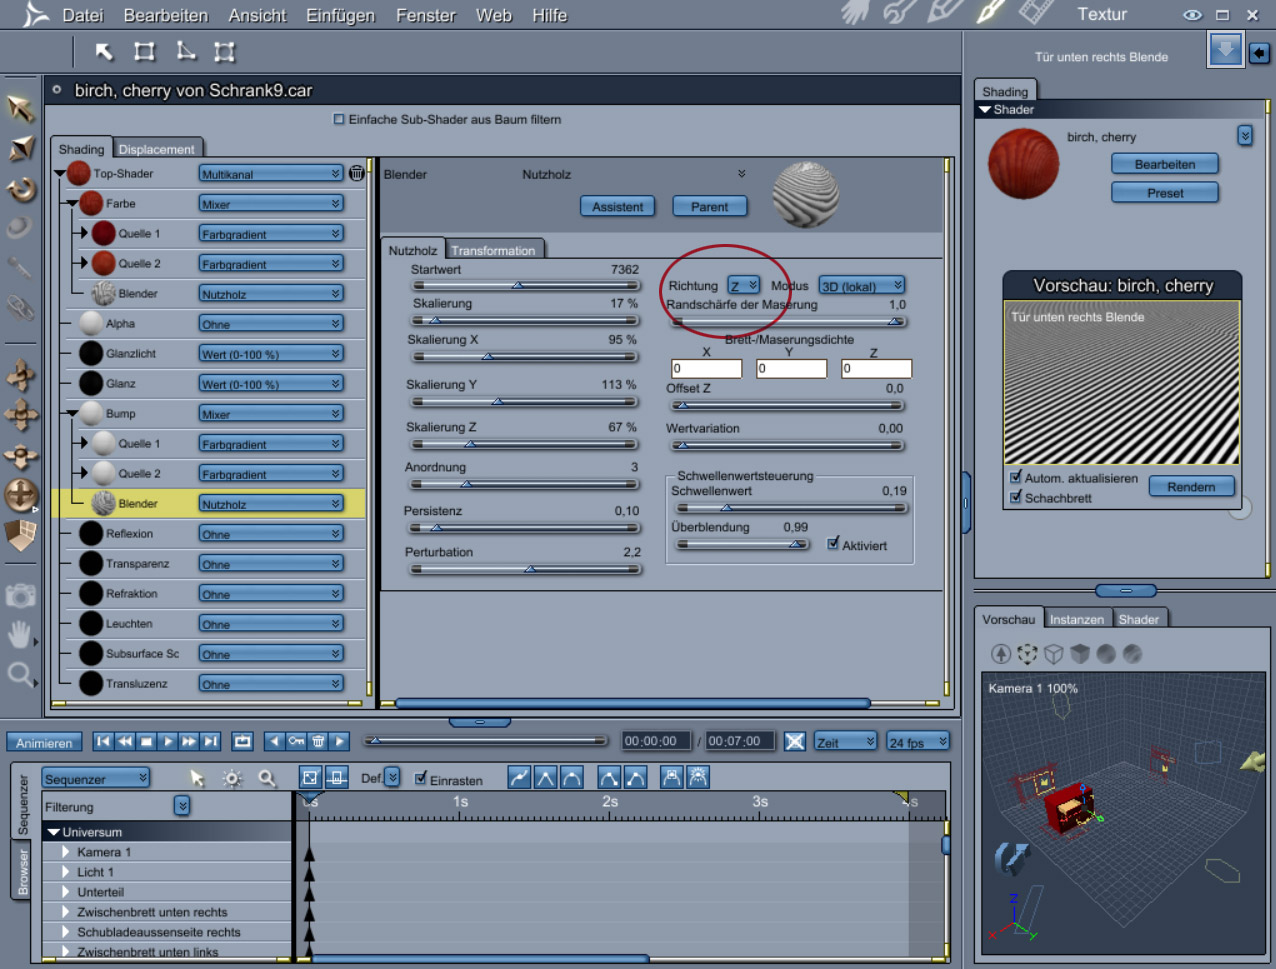Select the highlighted Bump Blender row
This screenshot has height=969, width=1276.
pos(208,503)
